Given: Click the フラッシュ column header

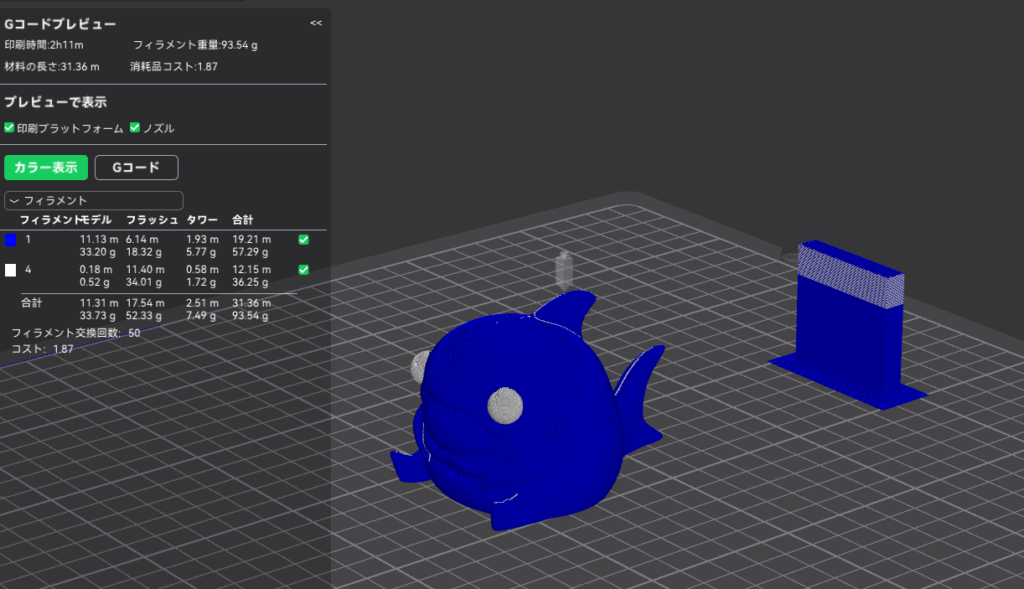Looking at the screenshot, I should coord(152,220).
